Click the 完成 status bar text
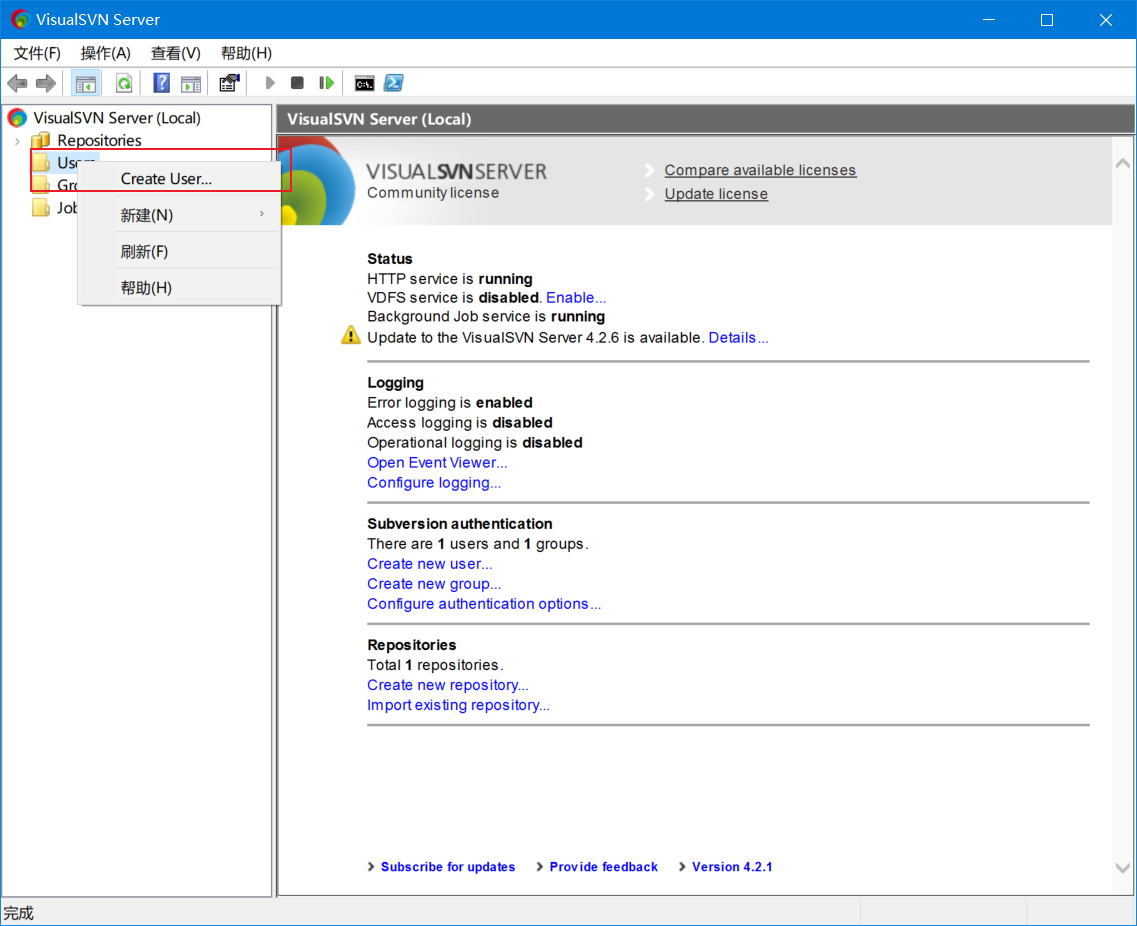 click(19, 913)
